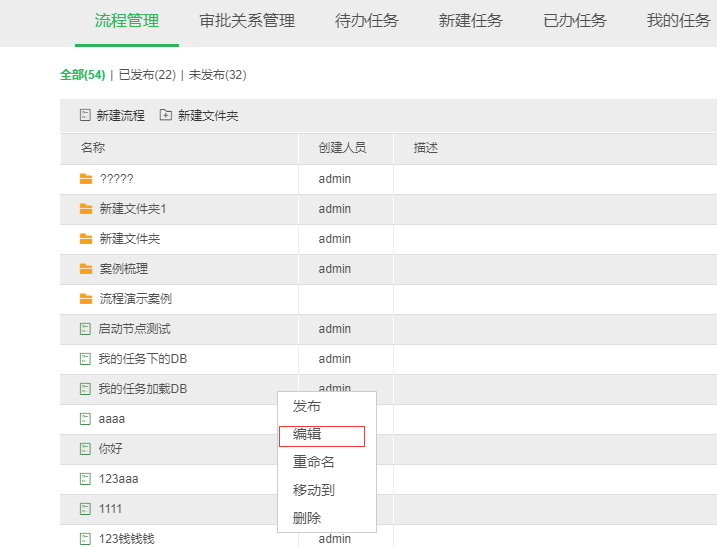The height and width of the screenshot is (547, 717).
Task: Choose 移动到 in the context menu
Action: point(313,490)
